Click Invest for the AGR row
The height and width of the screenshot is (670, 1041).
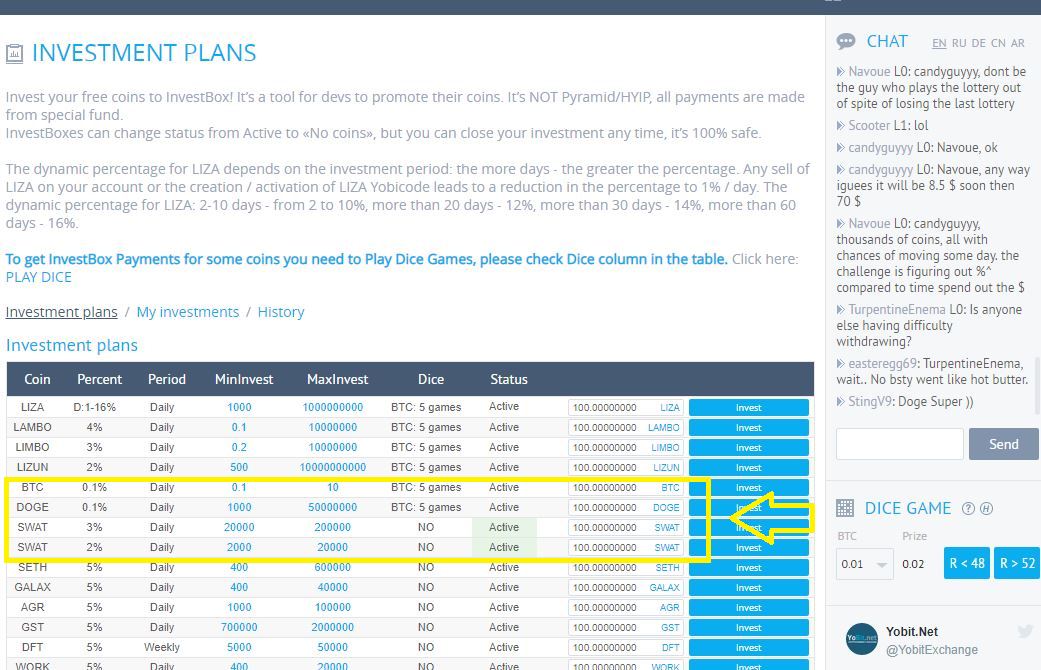tap(748, 608)
